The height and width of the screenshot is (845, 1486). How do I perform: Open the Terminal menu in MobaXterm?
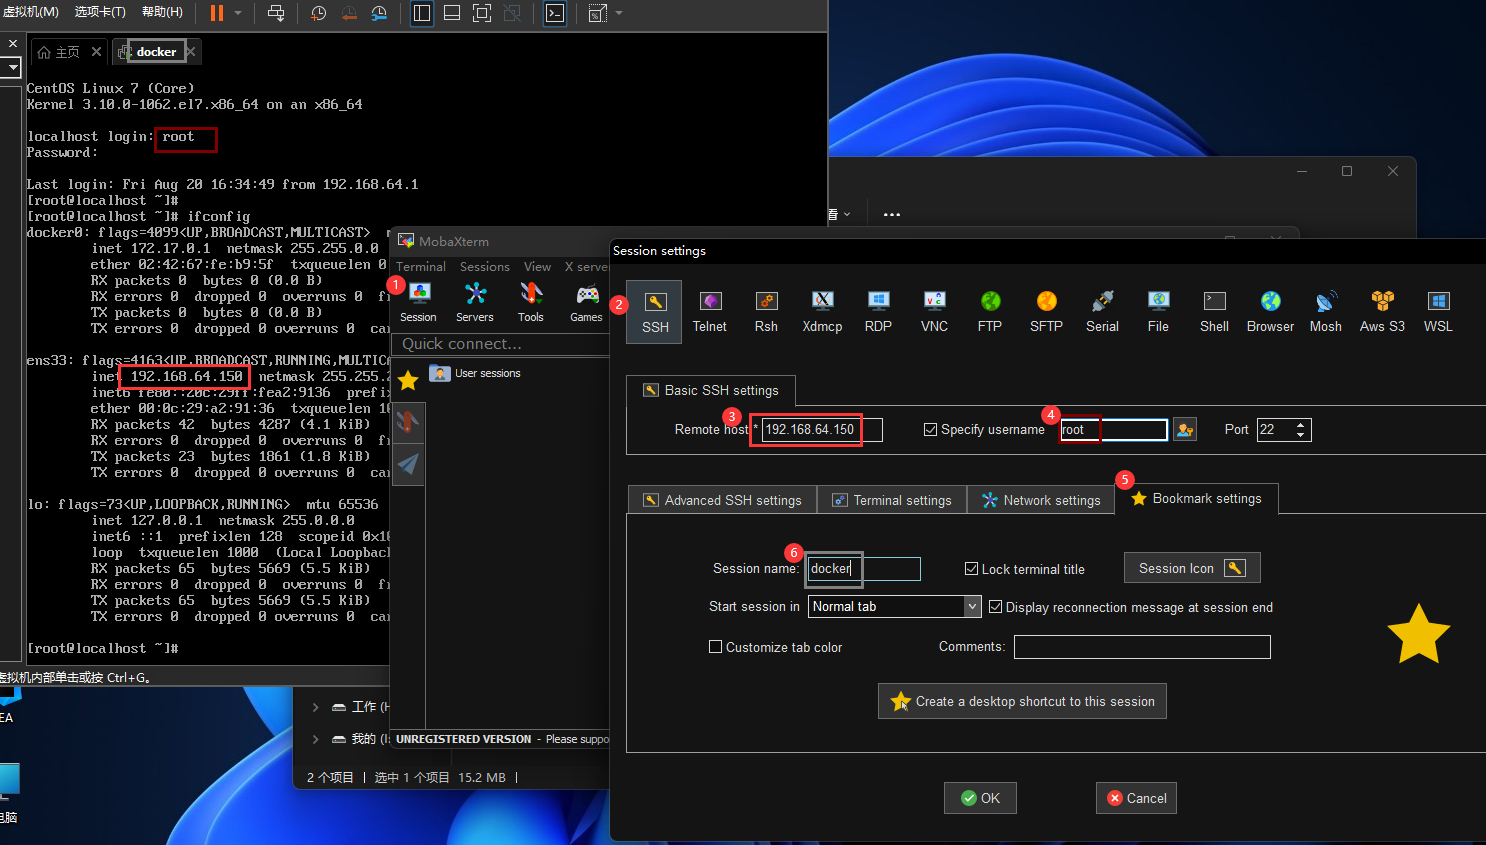pos(421,267)
